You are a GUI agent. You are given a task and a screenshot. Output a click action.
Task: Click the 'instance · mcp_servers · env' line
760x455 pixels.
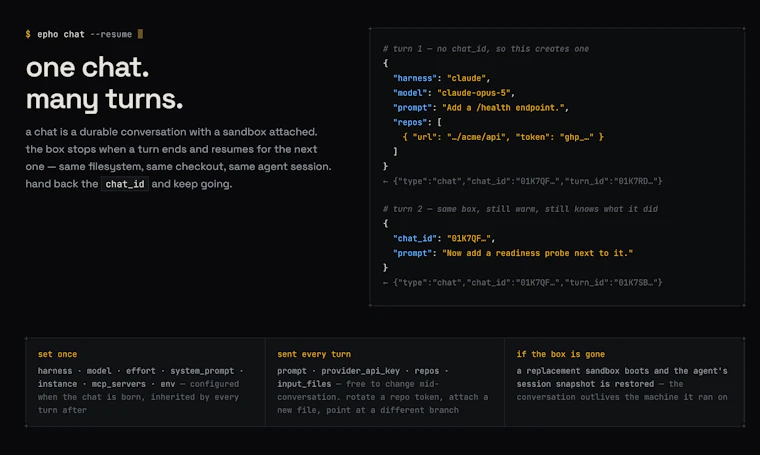[138, 384]
